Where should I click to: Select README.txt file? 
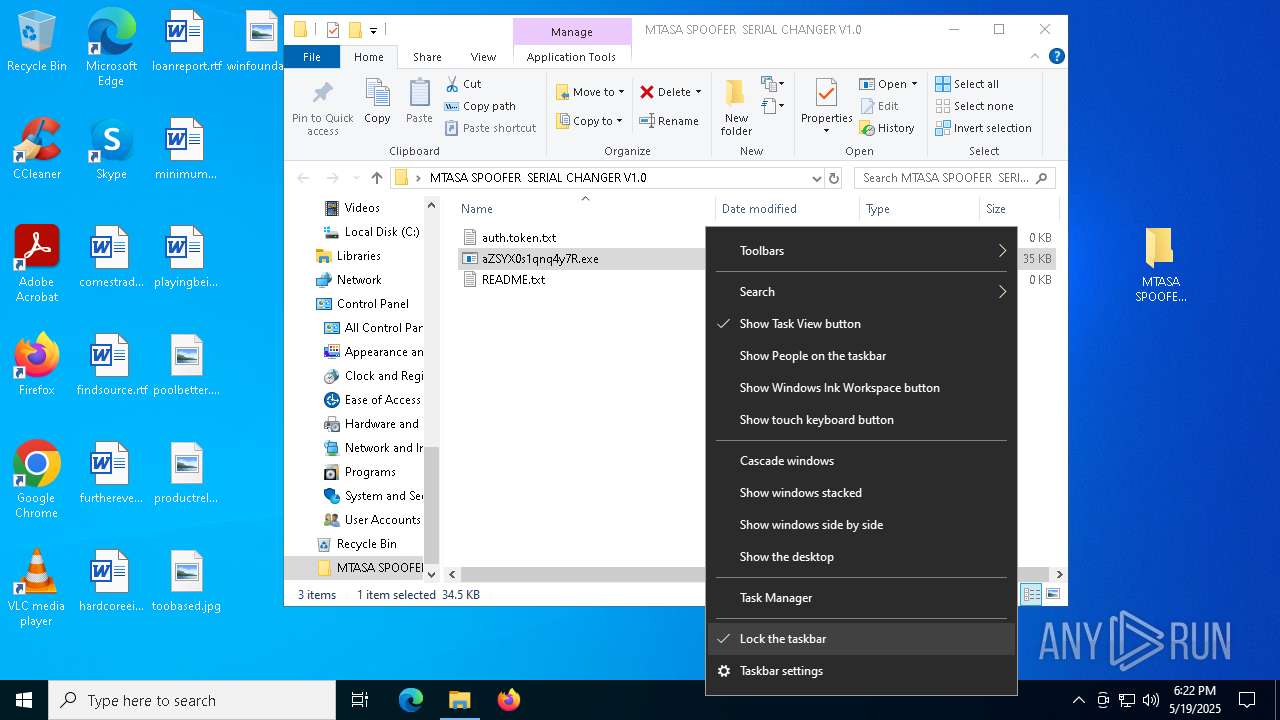513,280
